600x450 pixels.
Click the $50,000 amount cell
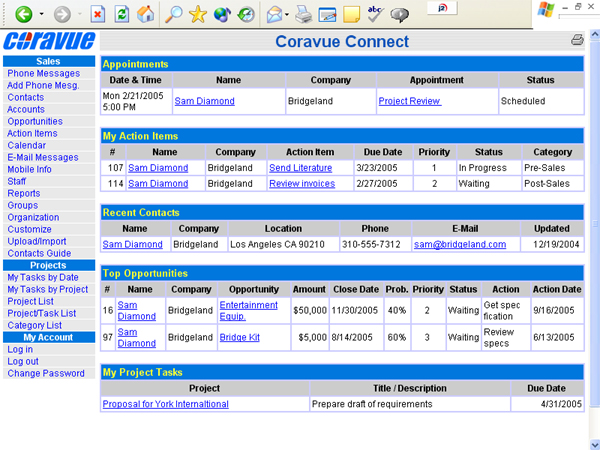310,310
